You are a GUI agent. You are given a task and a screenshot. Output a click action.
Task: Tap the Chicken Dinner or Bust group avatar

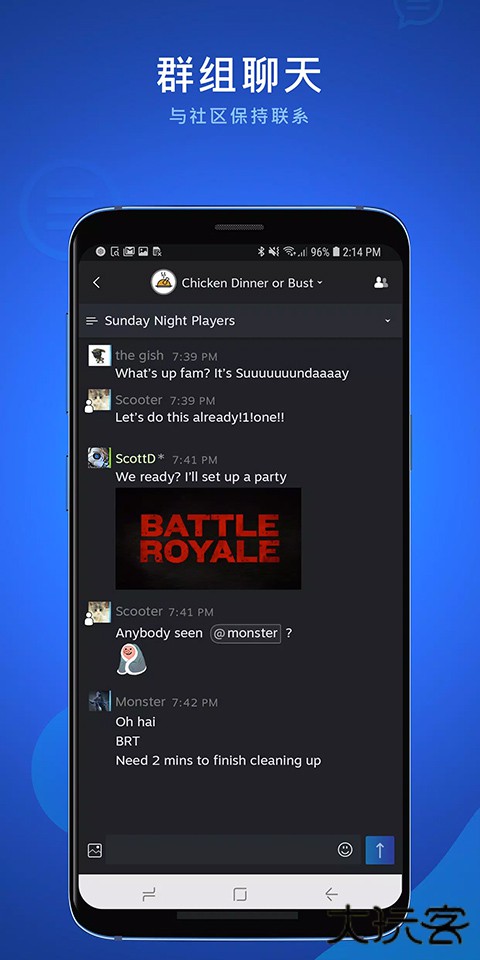(x=163, y=282)
